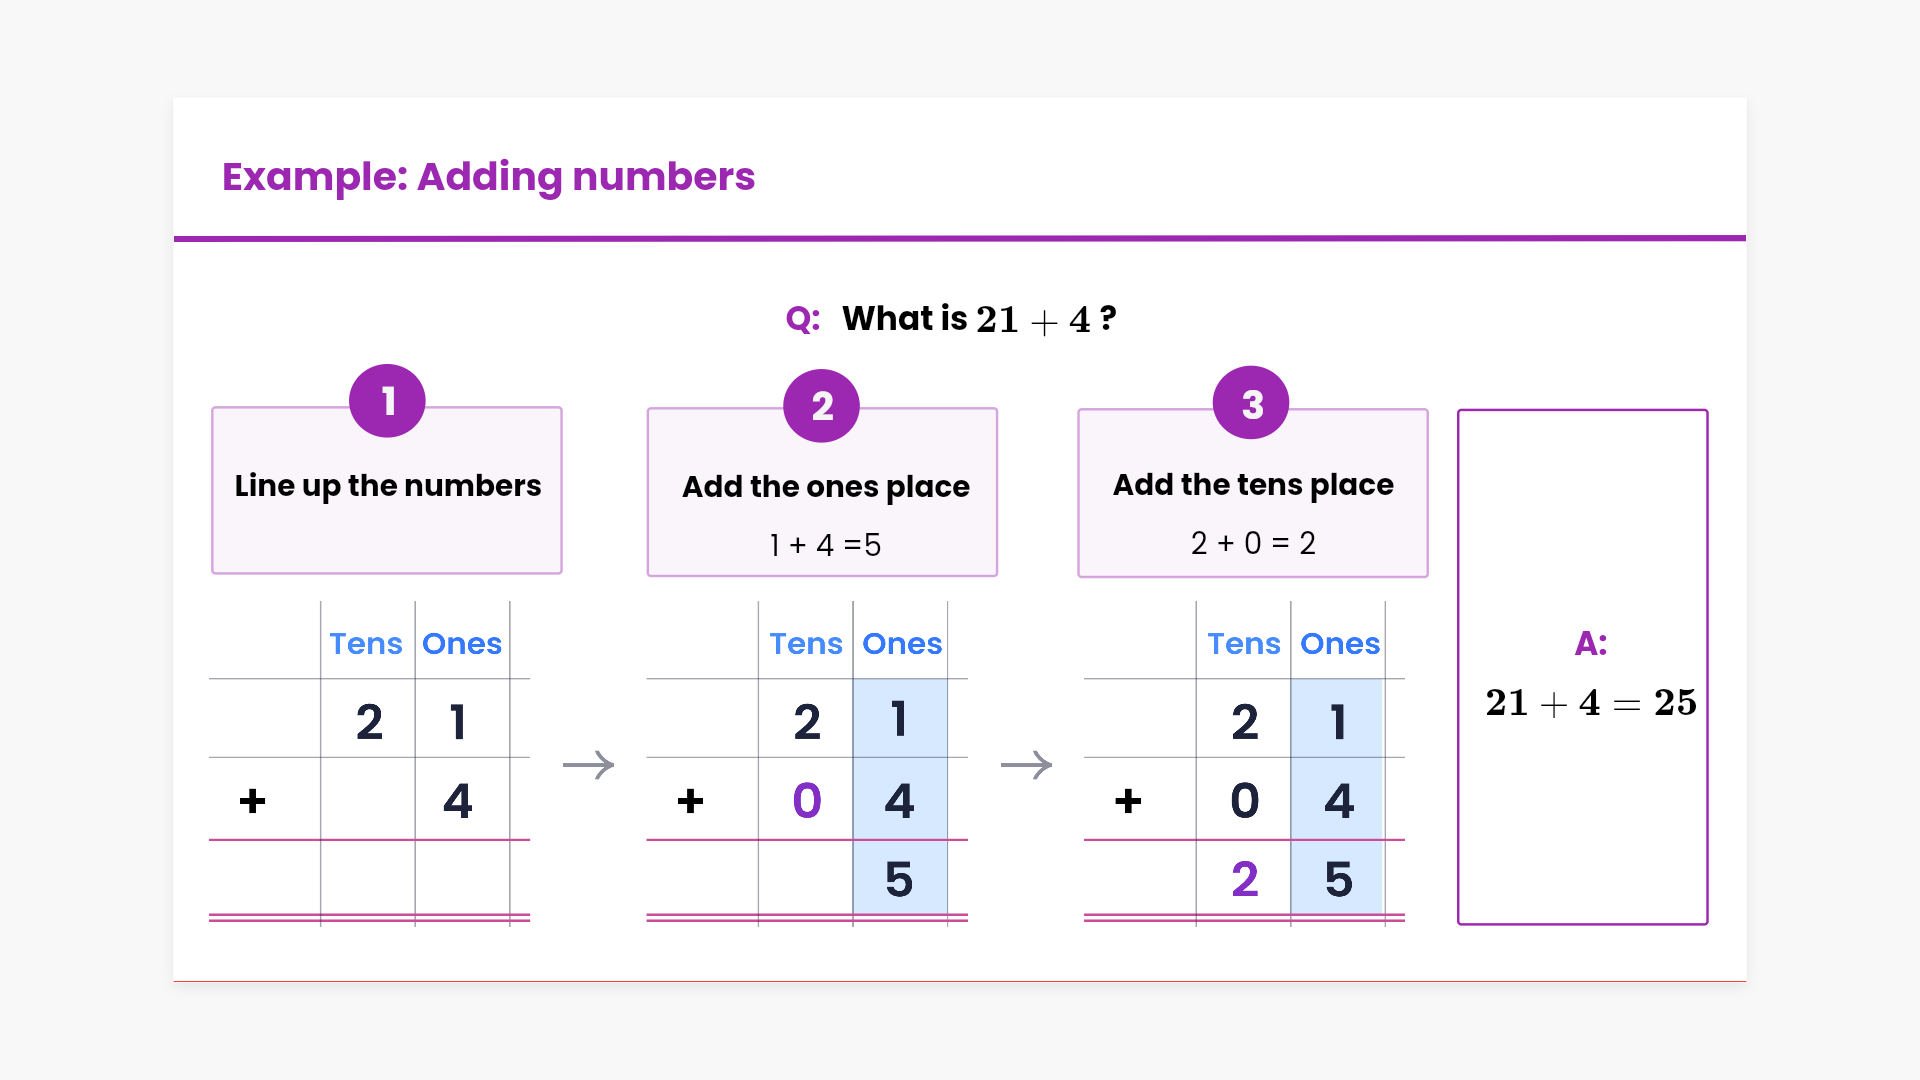This screenshot has width=1920, height=1080.
Task: Click the purple 2 result in third table
Action: [x=1244, y=879]
